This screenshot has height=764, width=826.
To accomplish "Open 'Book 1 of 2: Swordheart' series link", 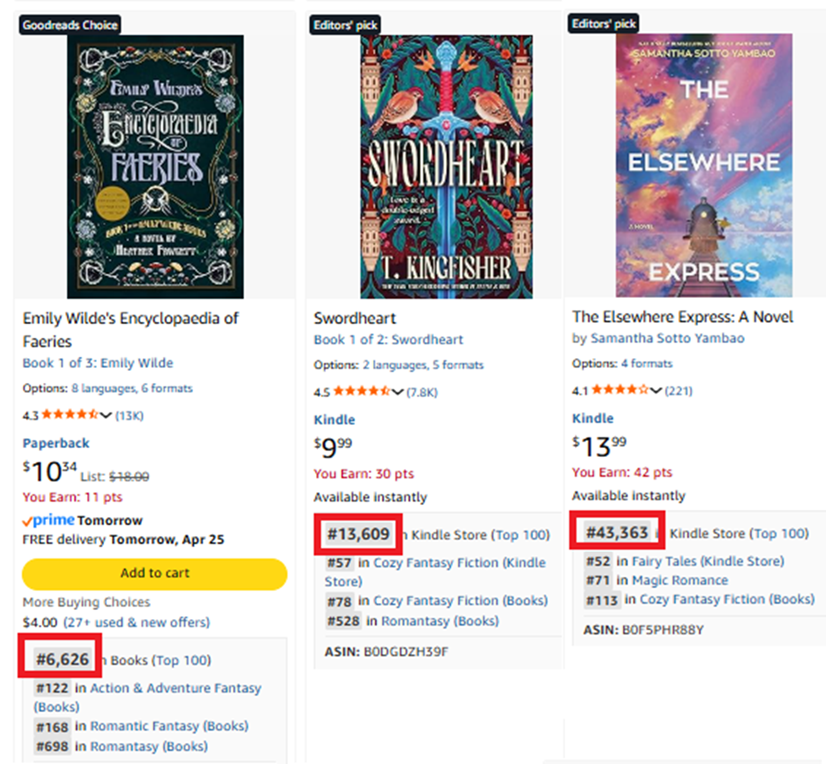I will [388, 340].
